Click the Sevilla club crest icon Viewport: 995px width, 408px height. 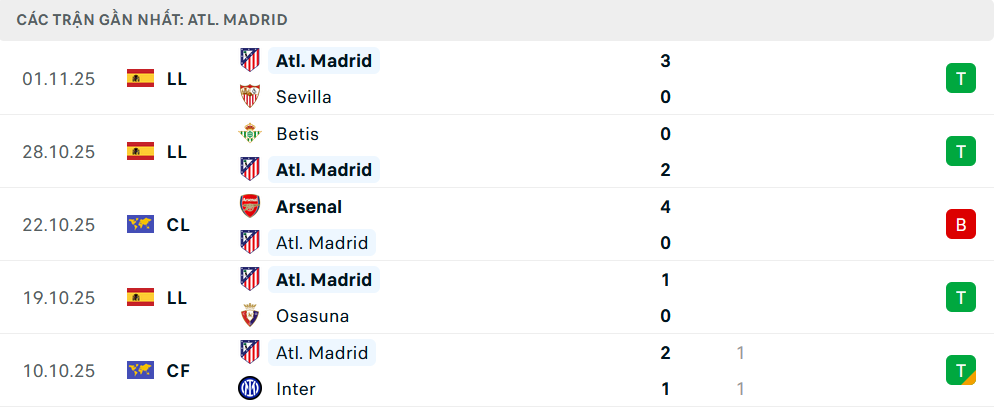tap(249, 97)
